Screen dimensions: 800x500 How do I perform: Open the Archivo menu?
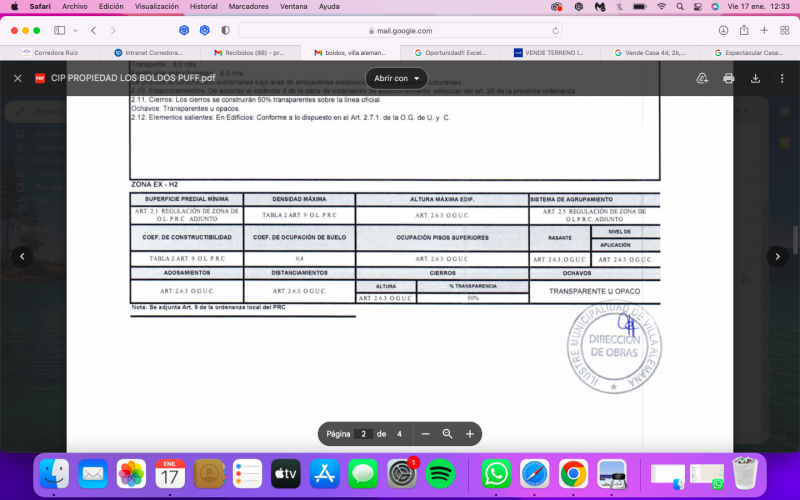74,7
